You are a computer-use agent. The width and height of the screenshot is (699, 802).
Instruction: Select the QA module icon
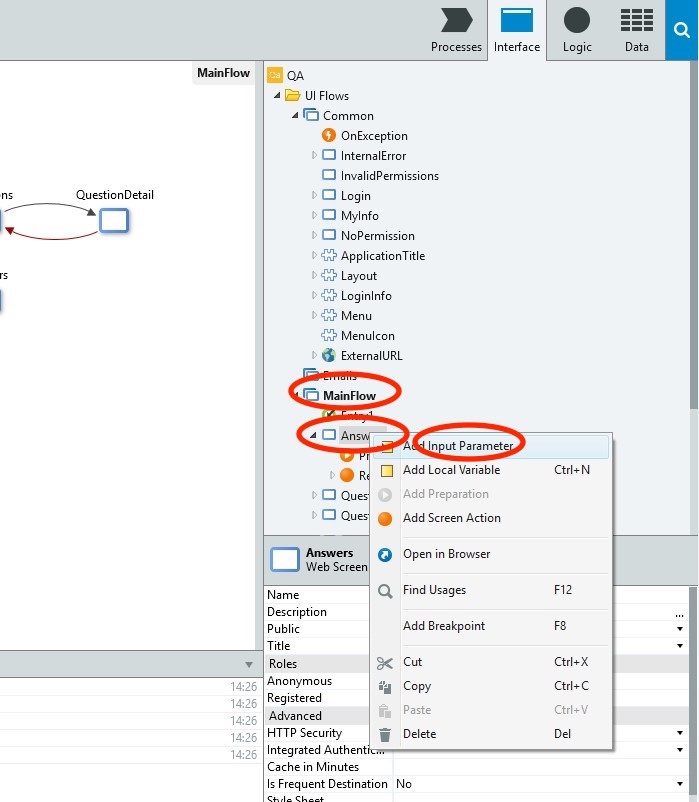[275, 75]
